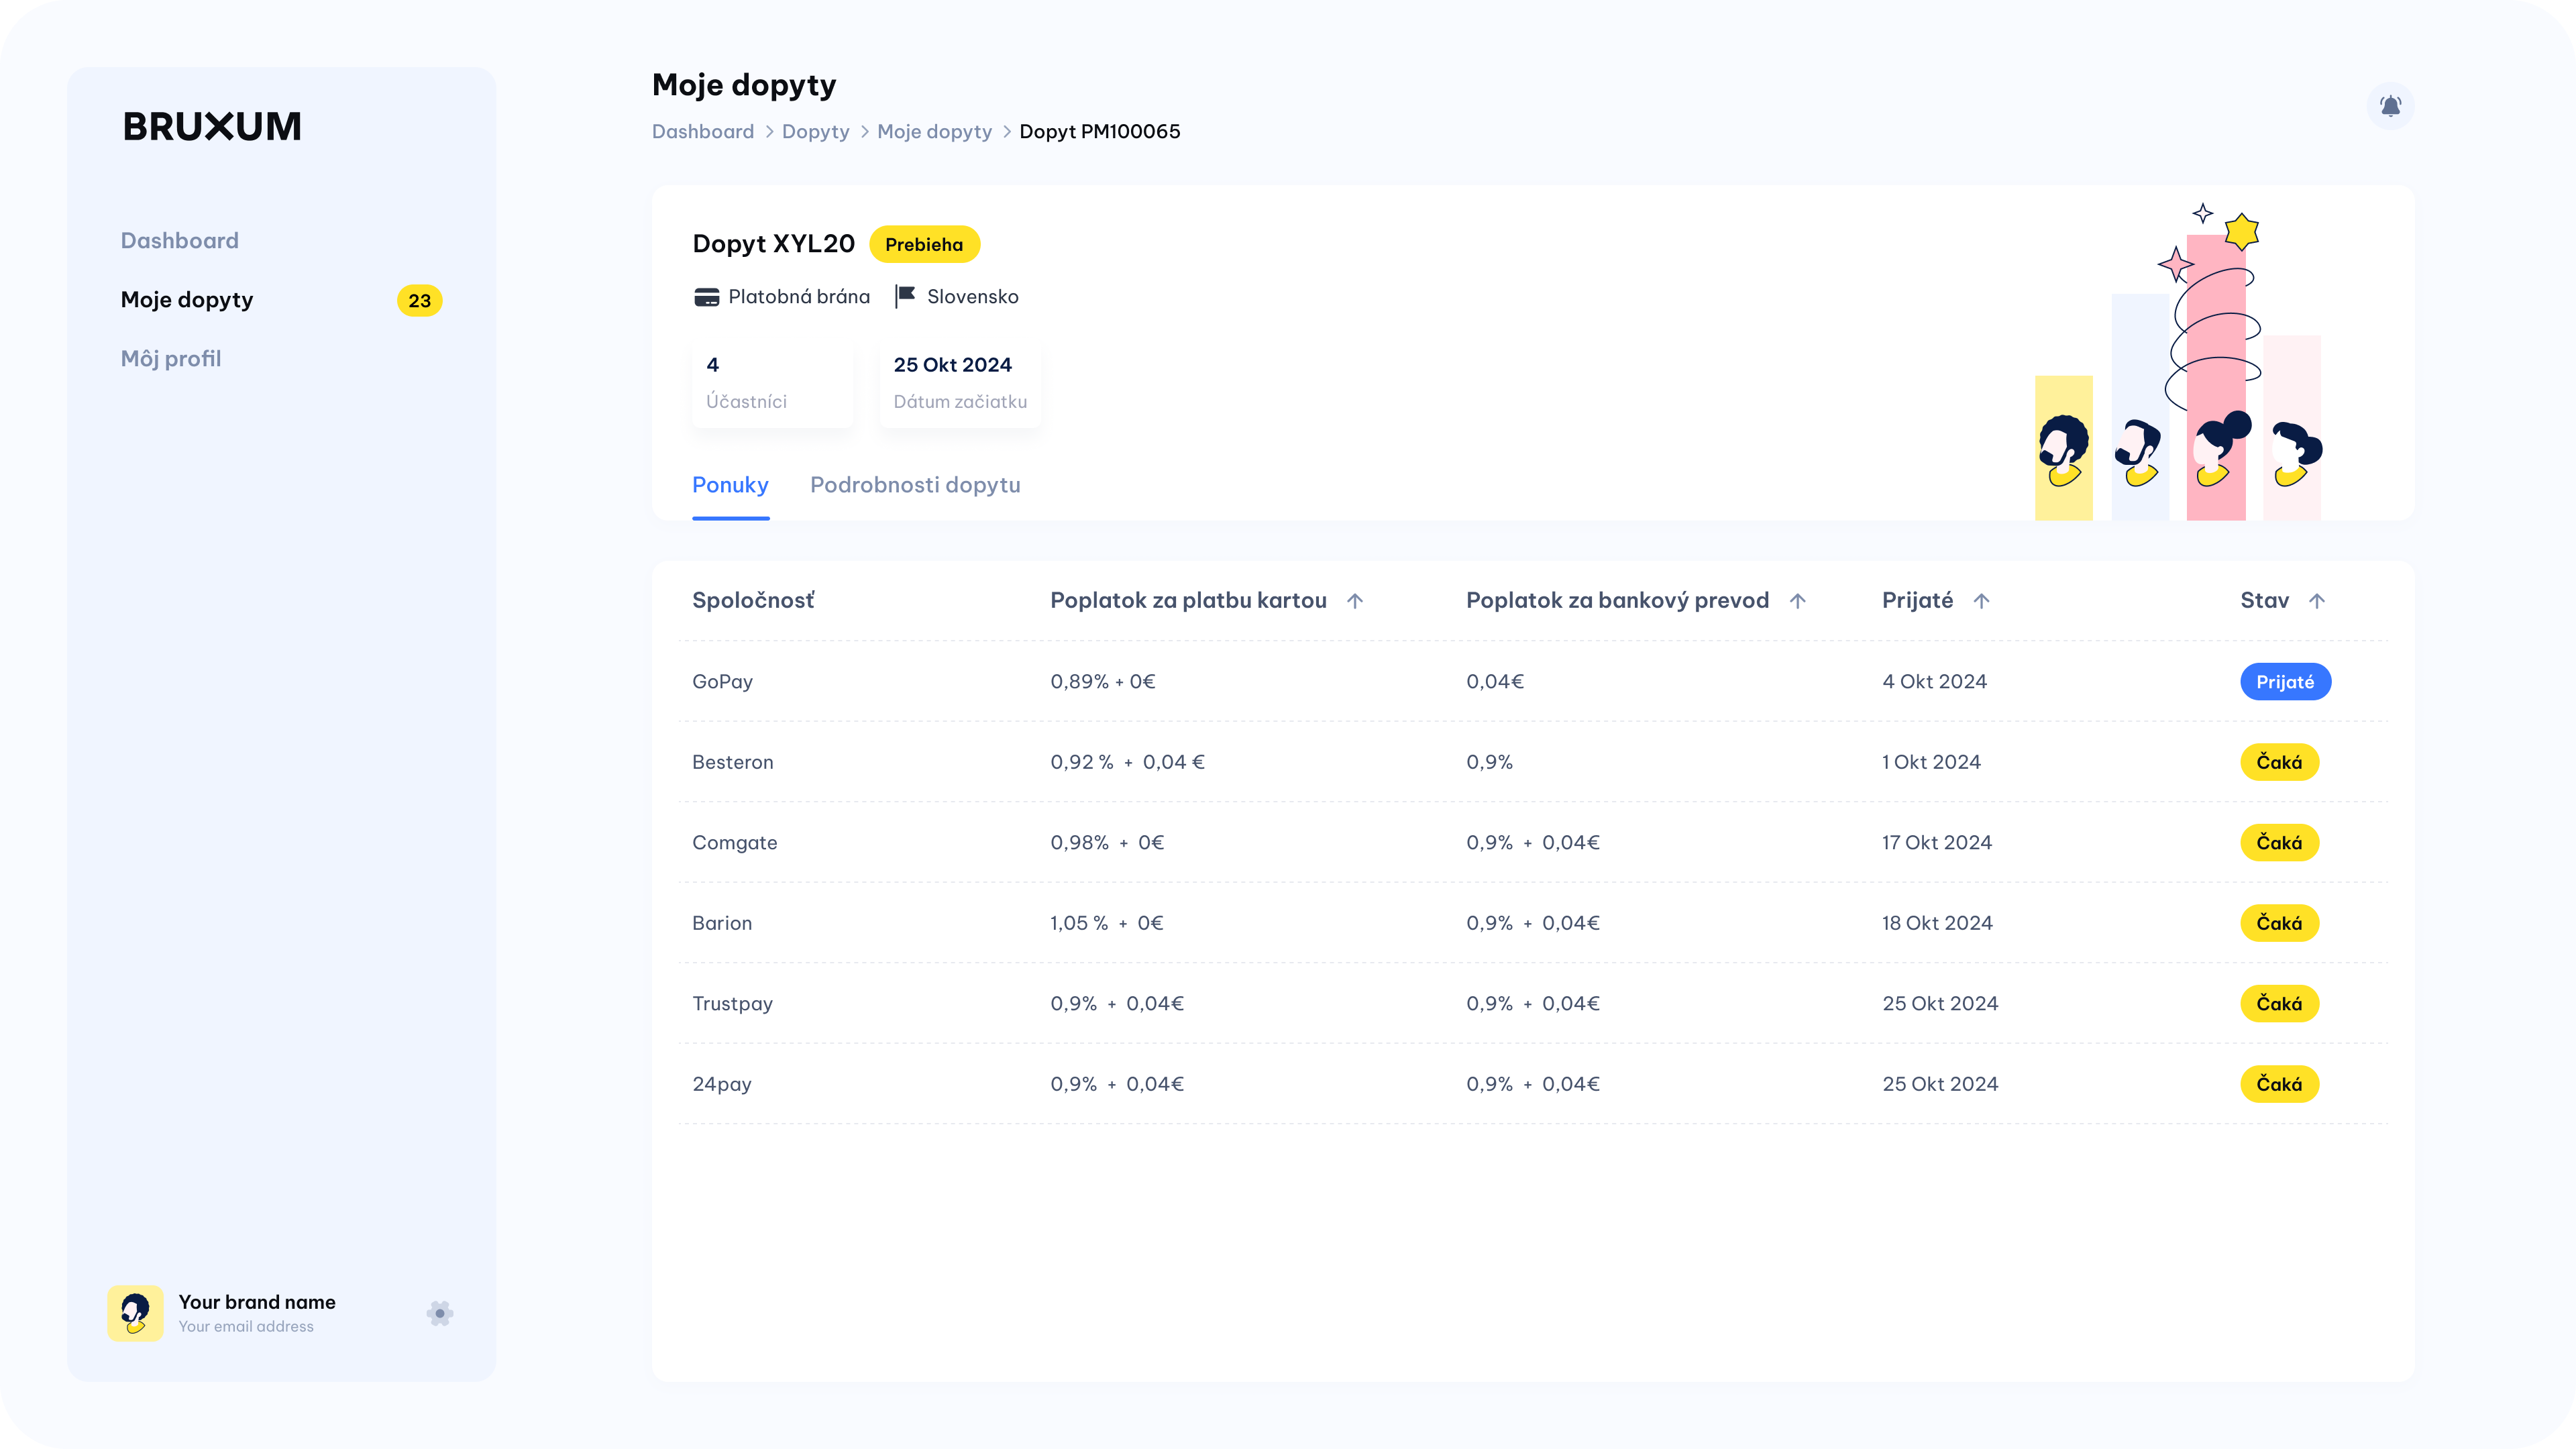The width and height of the screenshot is (2576, 1449).
Task: Click the Slovensko country label
Action: point(972,297)
